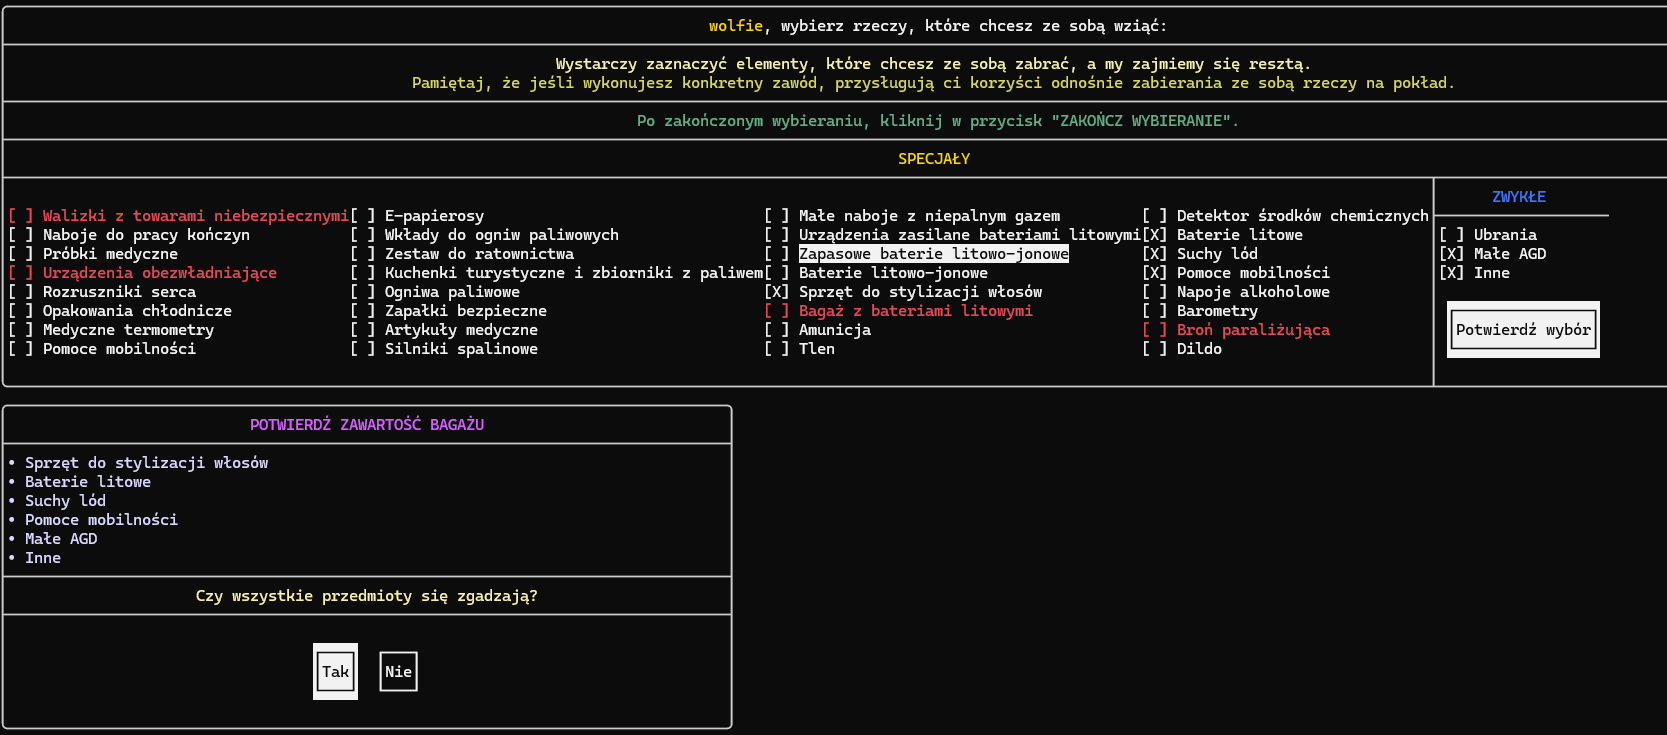Screen dimensions: 1667x735
Task: Check the Silniki spalinowe checkbox
Action: click(x=363, y=349)
